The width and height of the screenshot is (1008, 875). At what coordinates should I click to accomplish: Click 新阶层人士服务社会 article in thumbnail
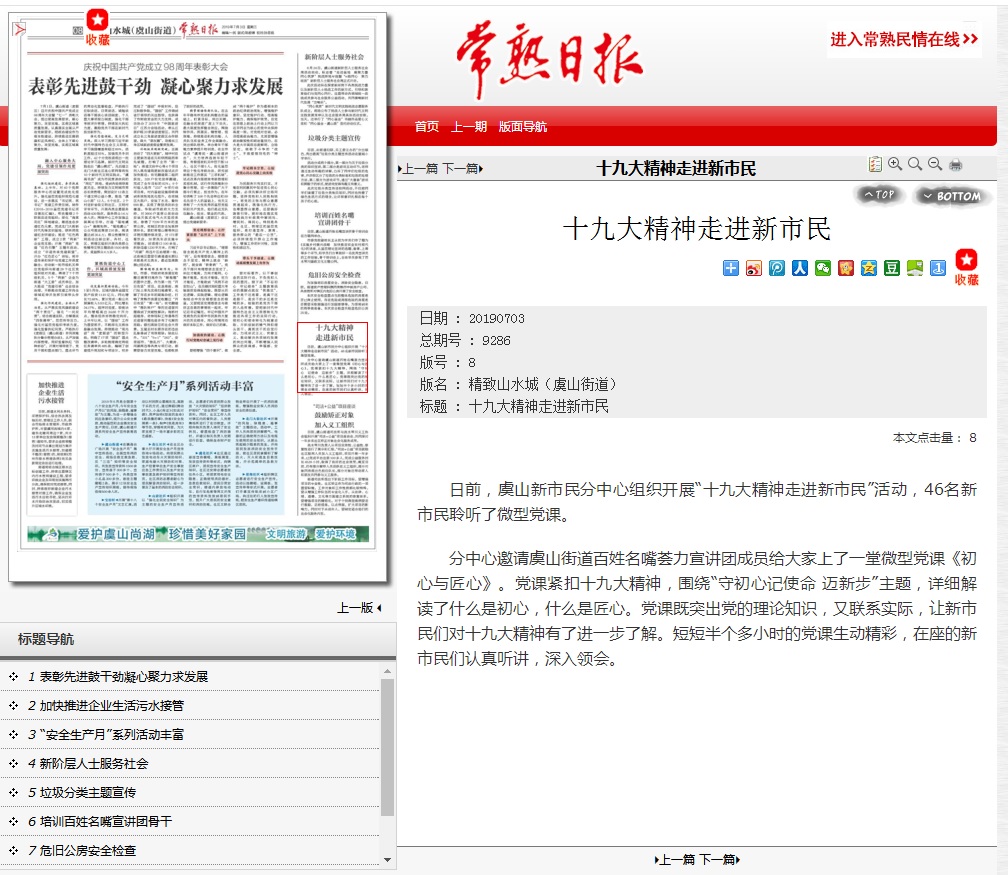pyautogui.click(x=334, y=90)
